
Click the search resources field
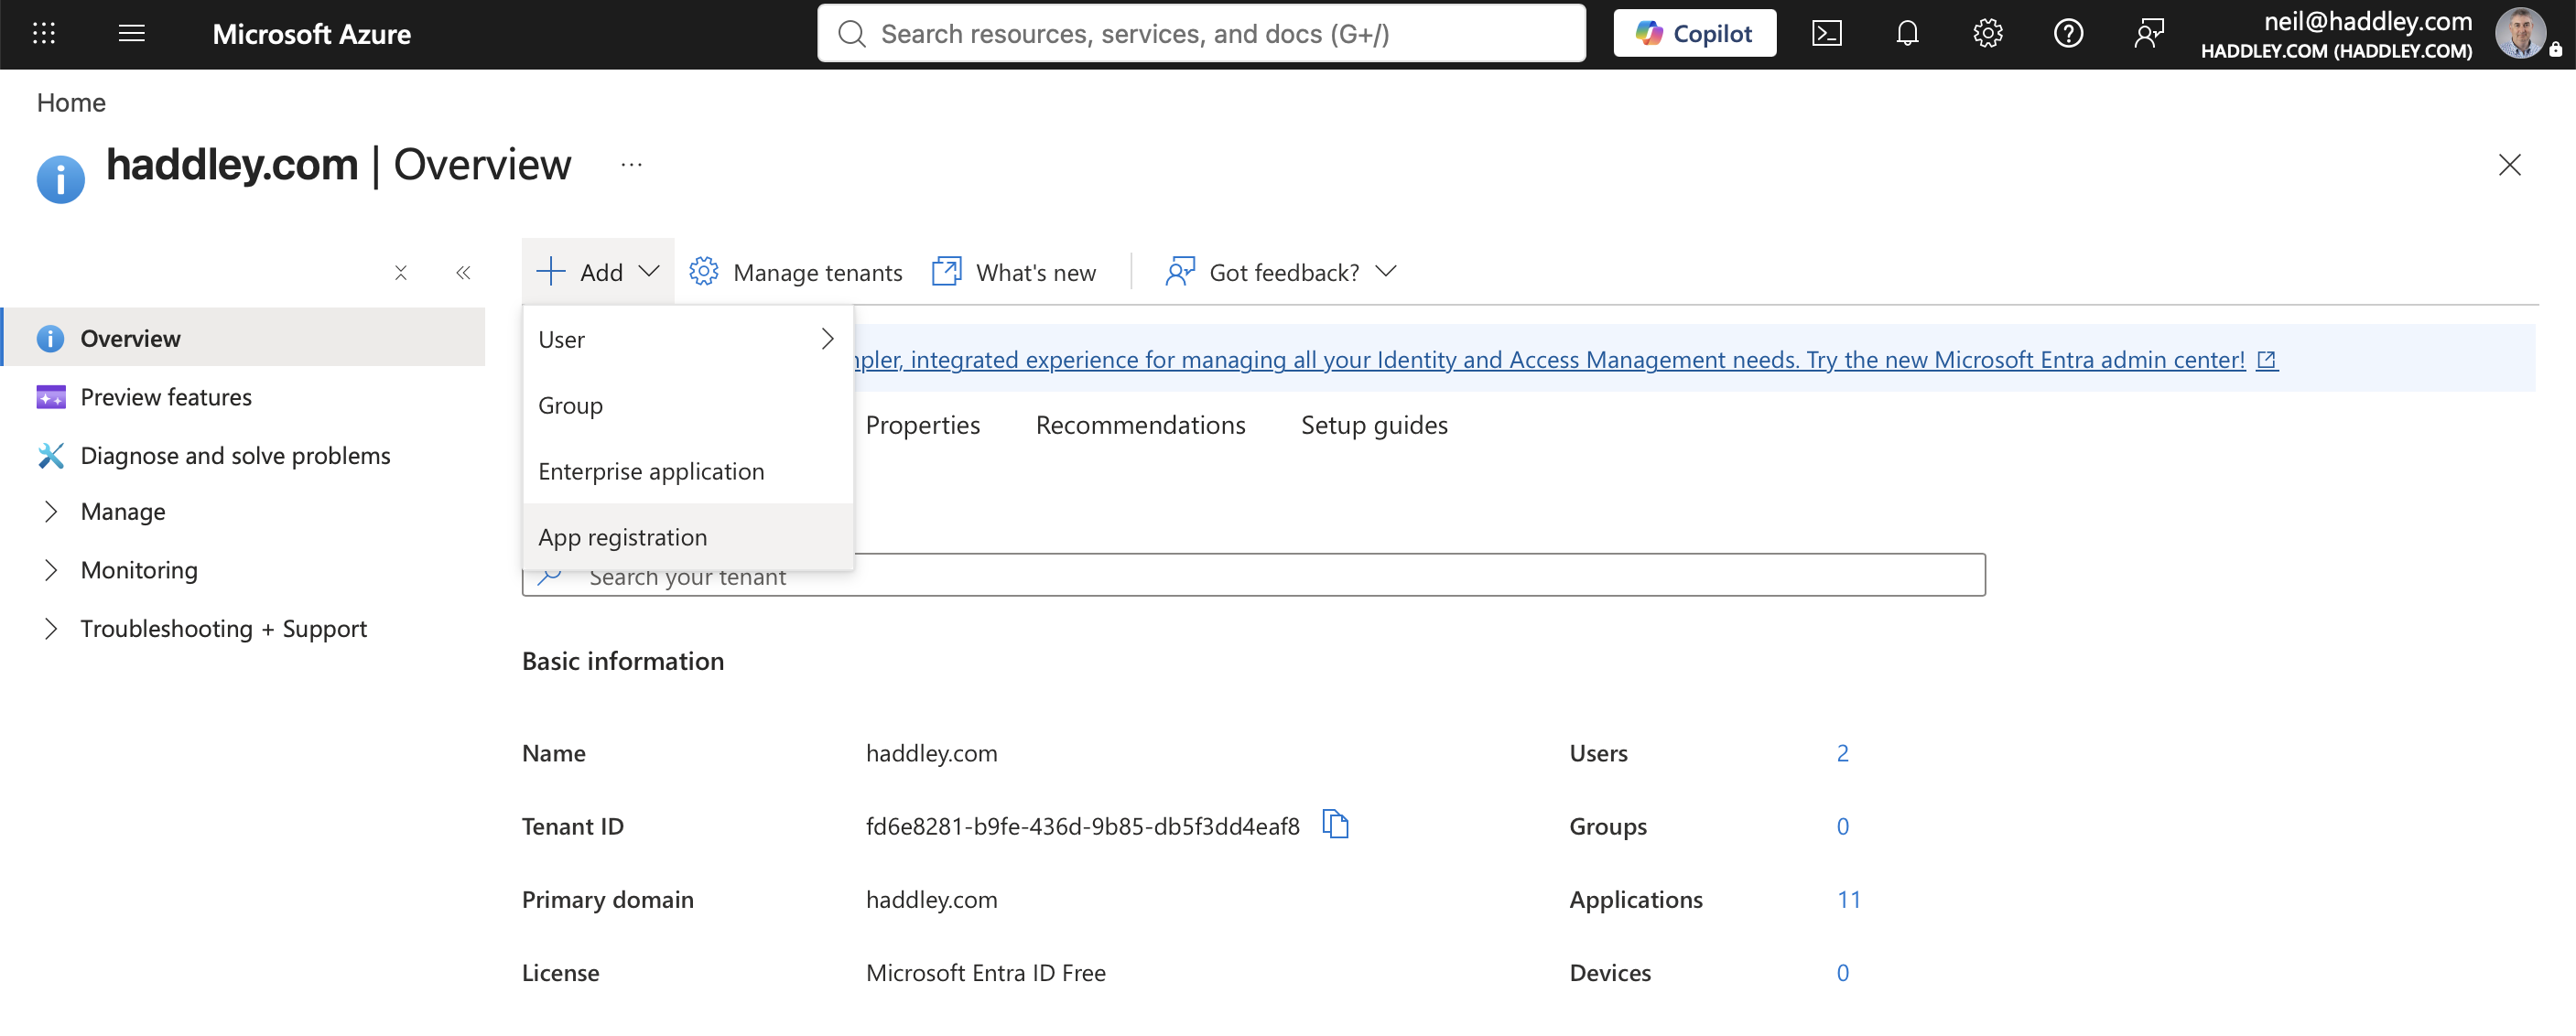1201,34
